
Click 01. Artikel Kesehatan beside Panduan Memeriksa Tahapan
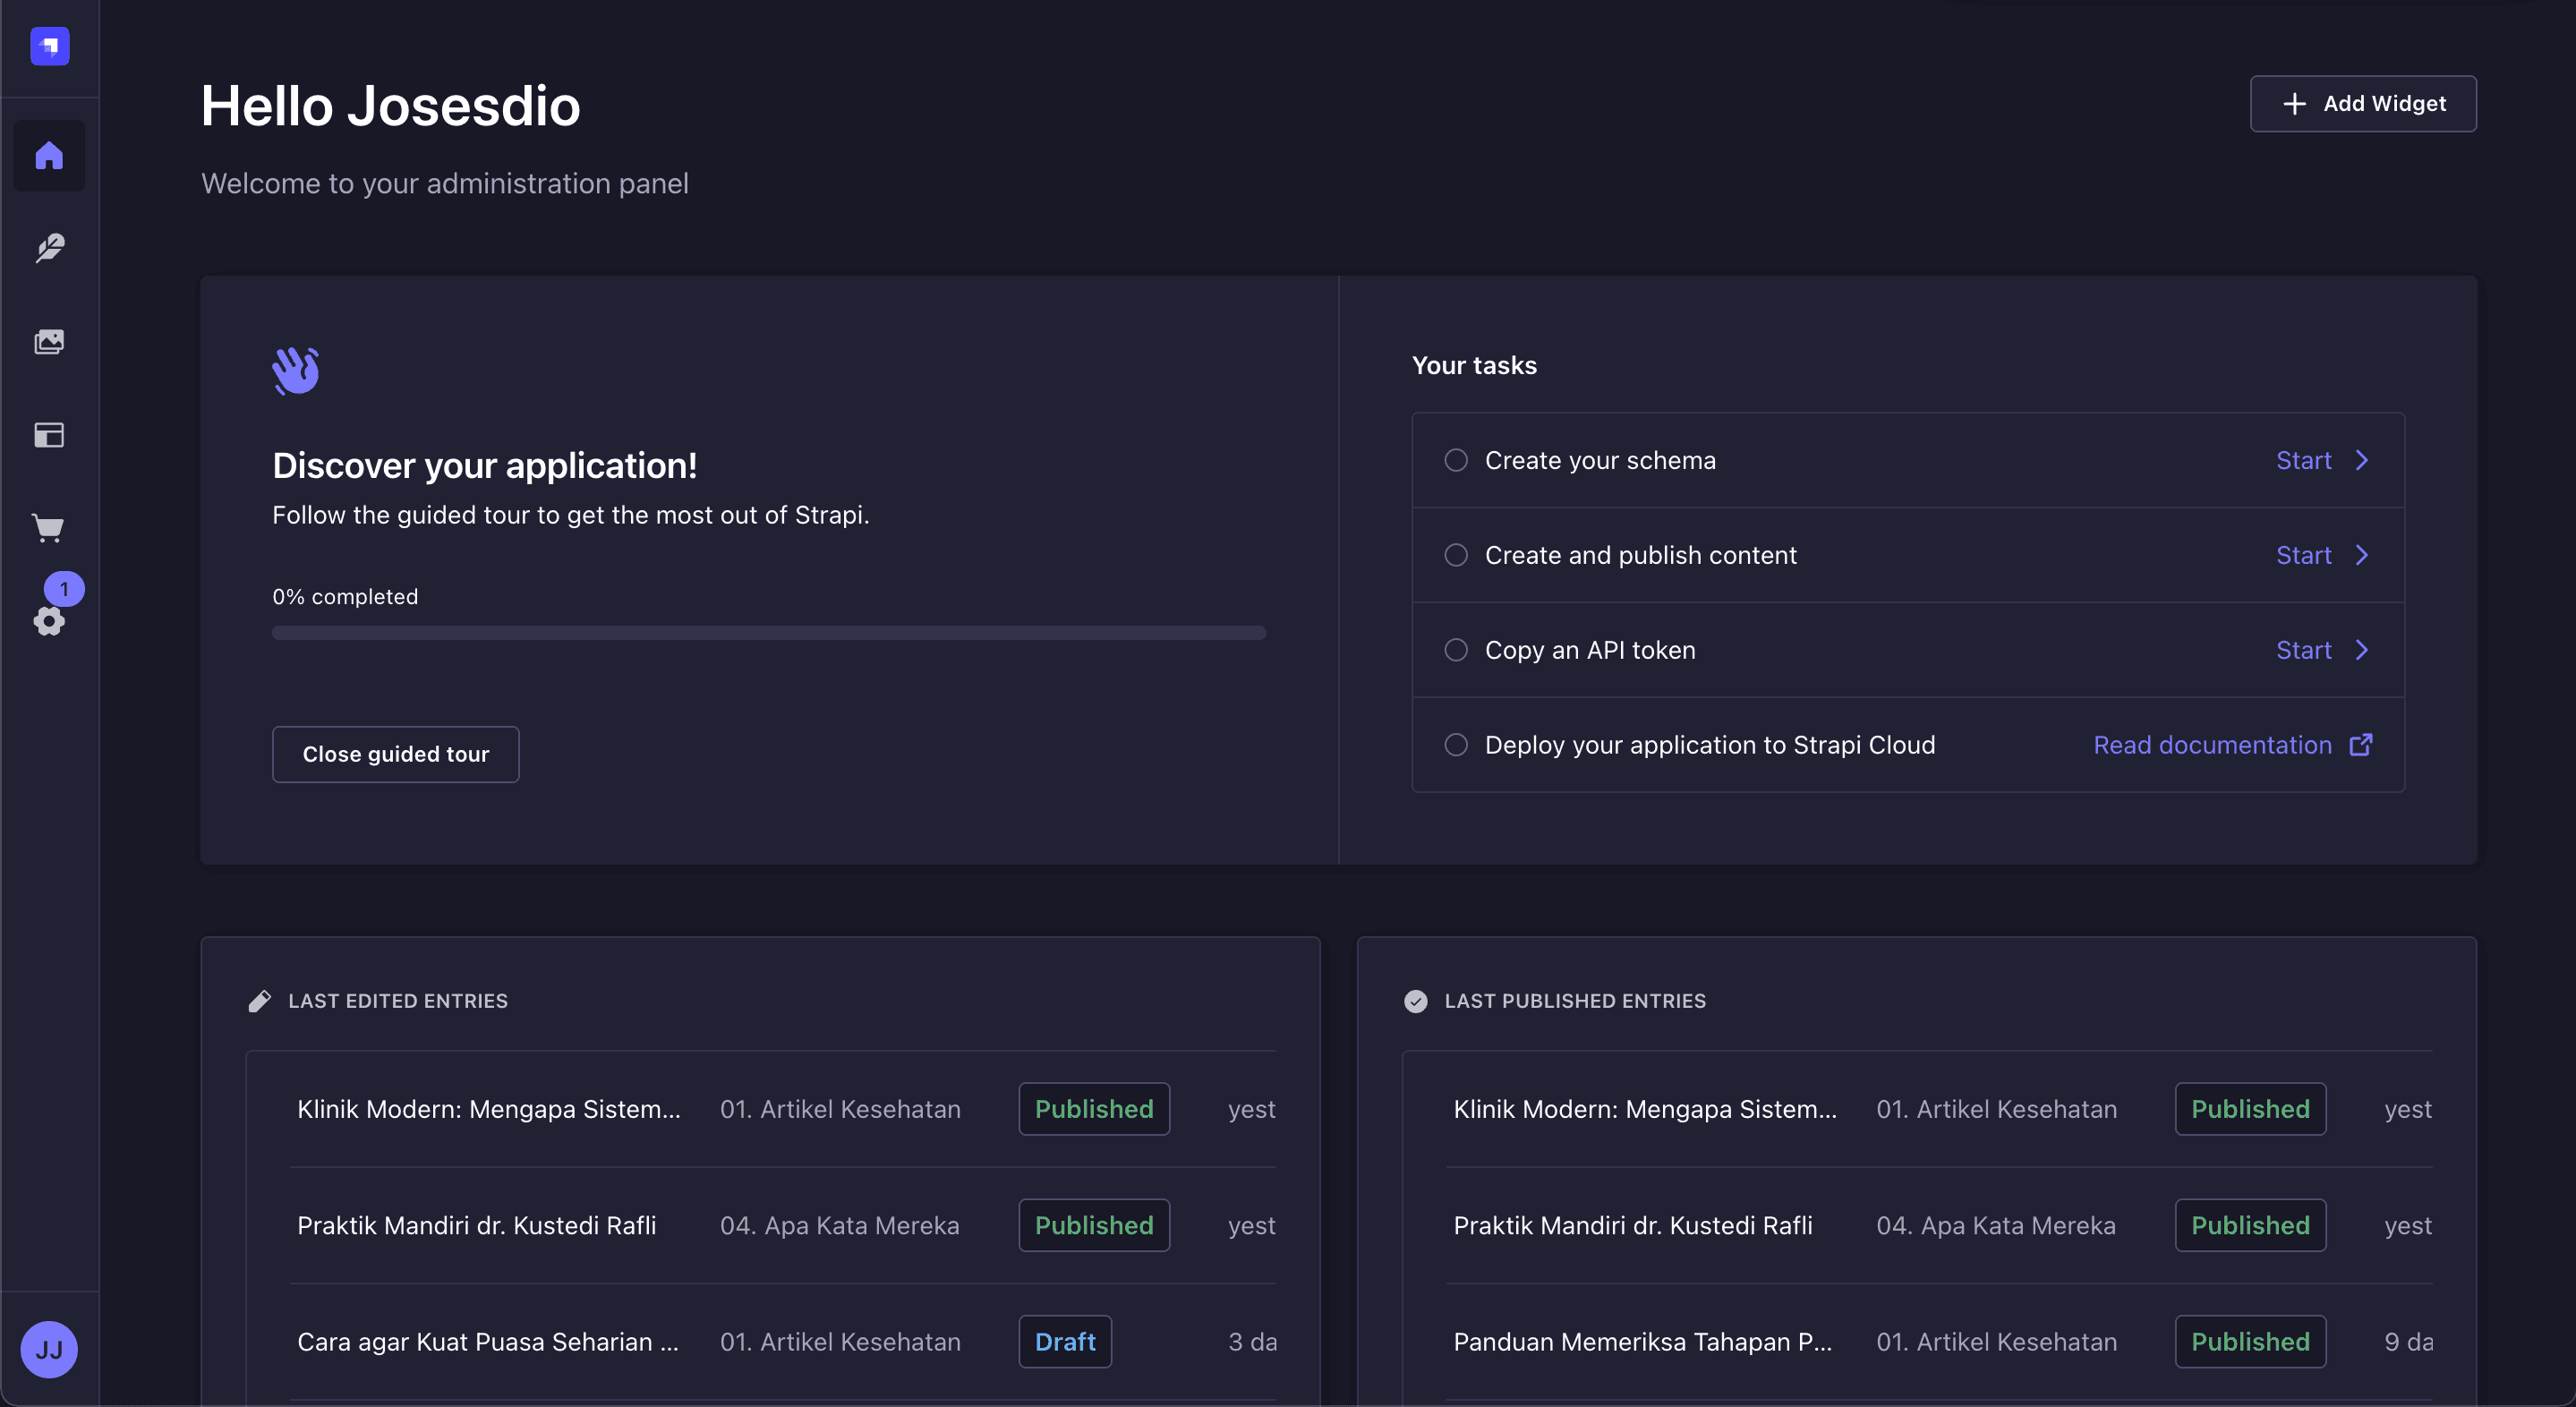point(1997,1342)
